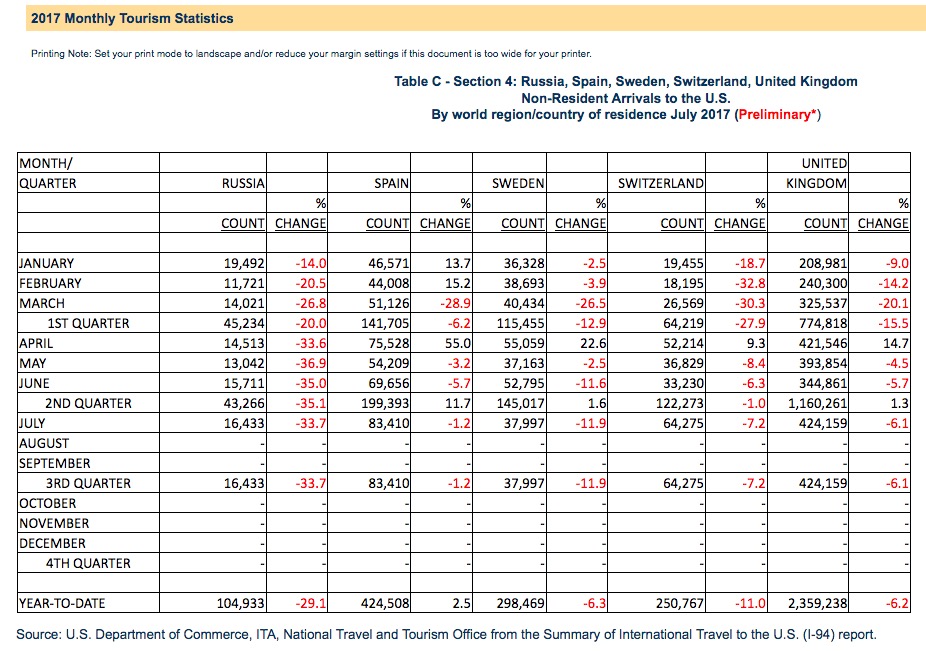The image size is (926, 651).
Task: Select United Kingdom year-to-date count 2,359,238
Action: (818, 604)
